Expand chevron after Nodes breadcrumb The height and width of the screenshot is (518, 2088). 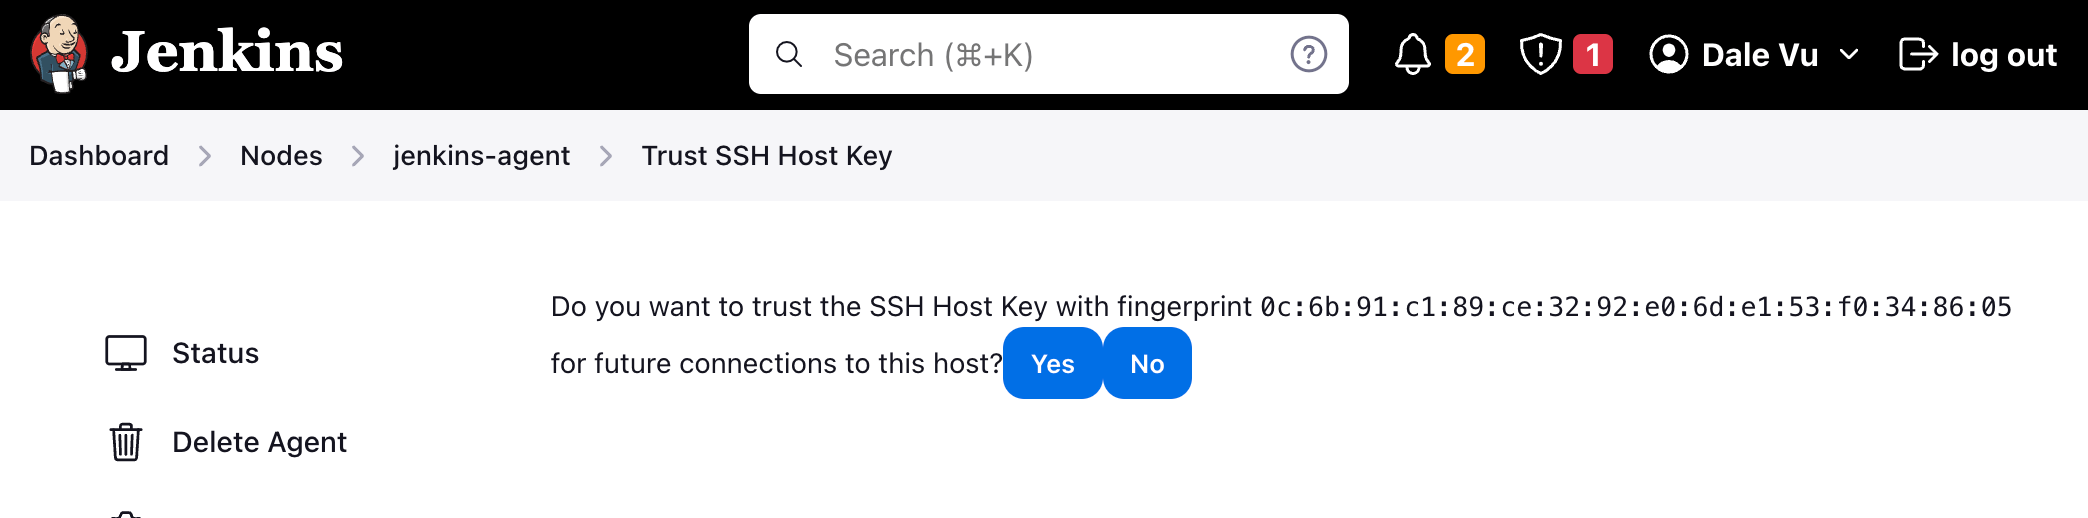coord(358,156)
